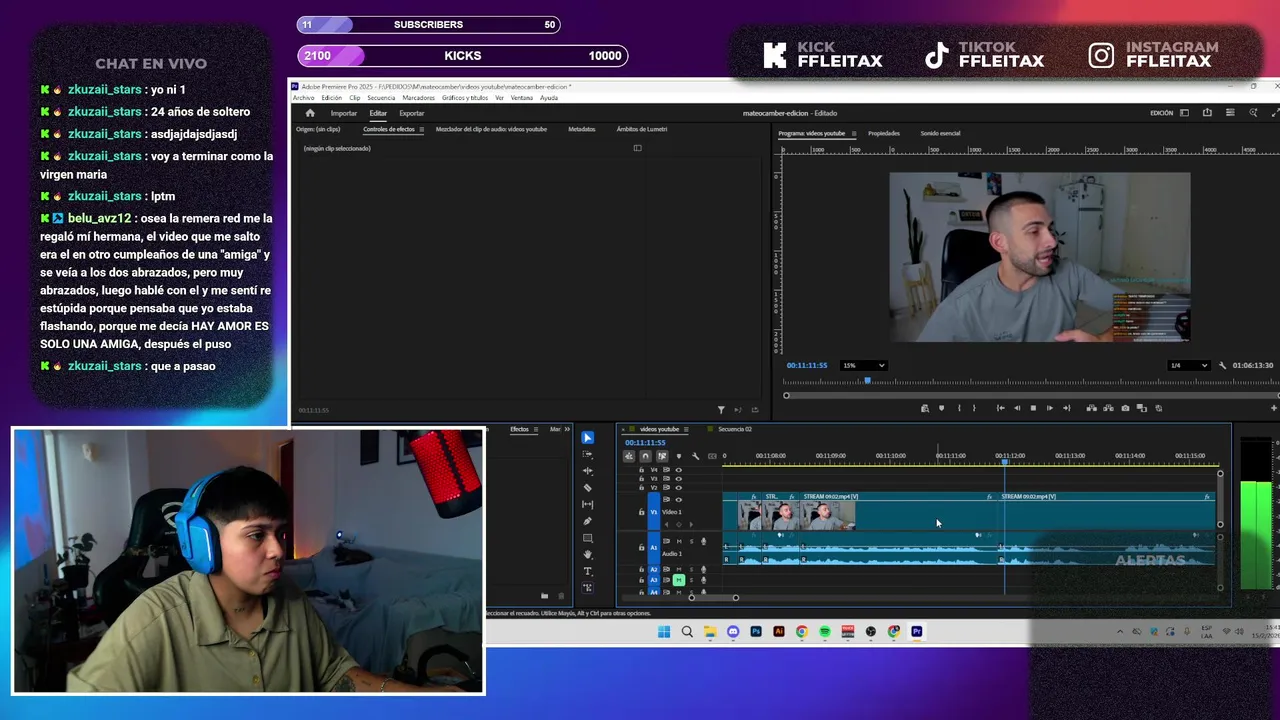
Task: Open the Program monitor button editor plus
Action: [x=1274, y=408]
